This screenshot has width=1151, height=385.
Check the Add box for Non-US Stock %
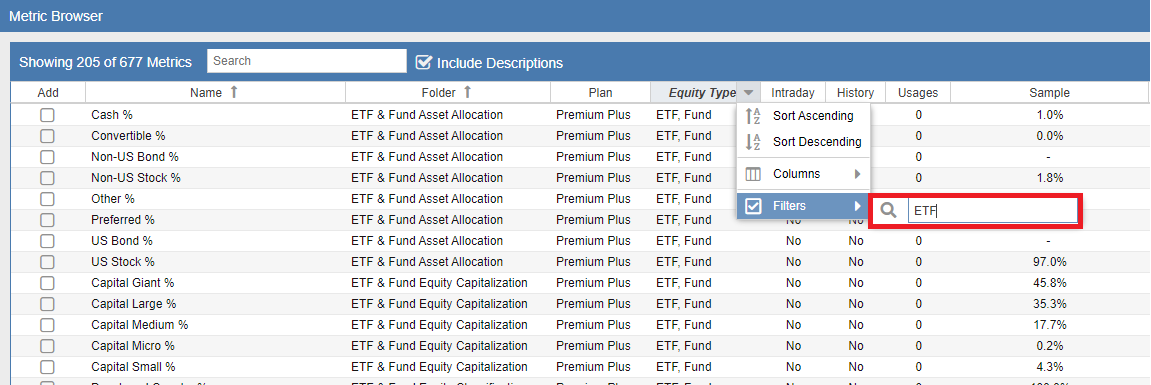48,178
